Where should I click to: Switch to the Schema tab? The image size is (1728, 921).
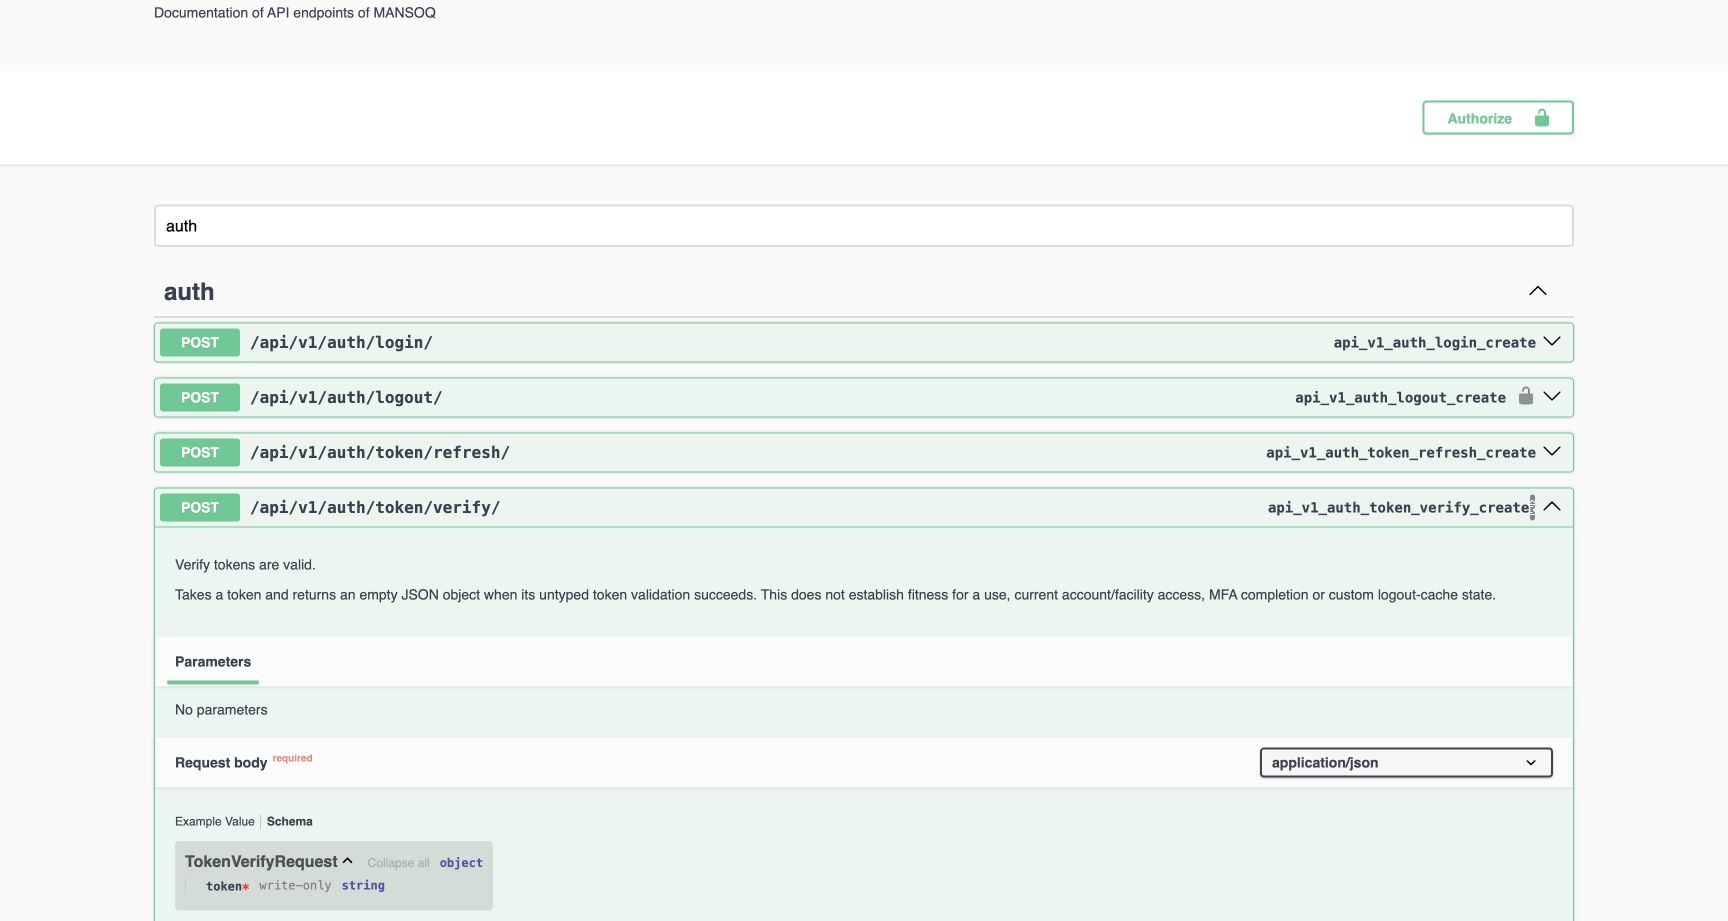290,822
